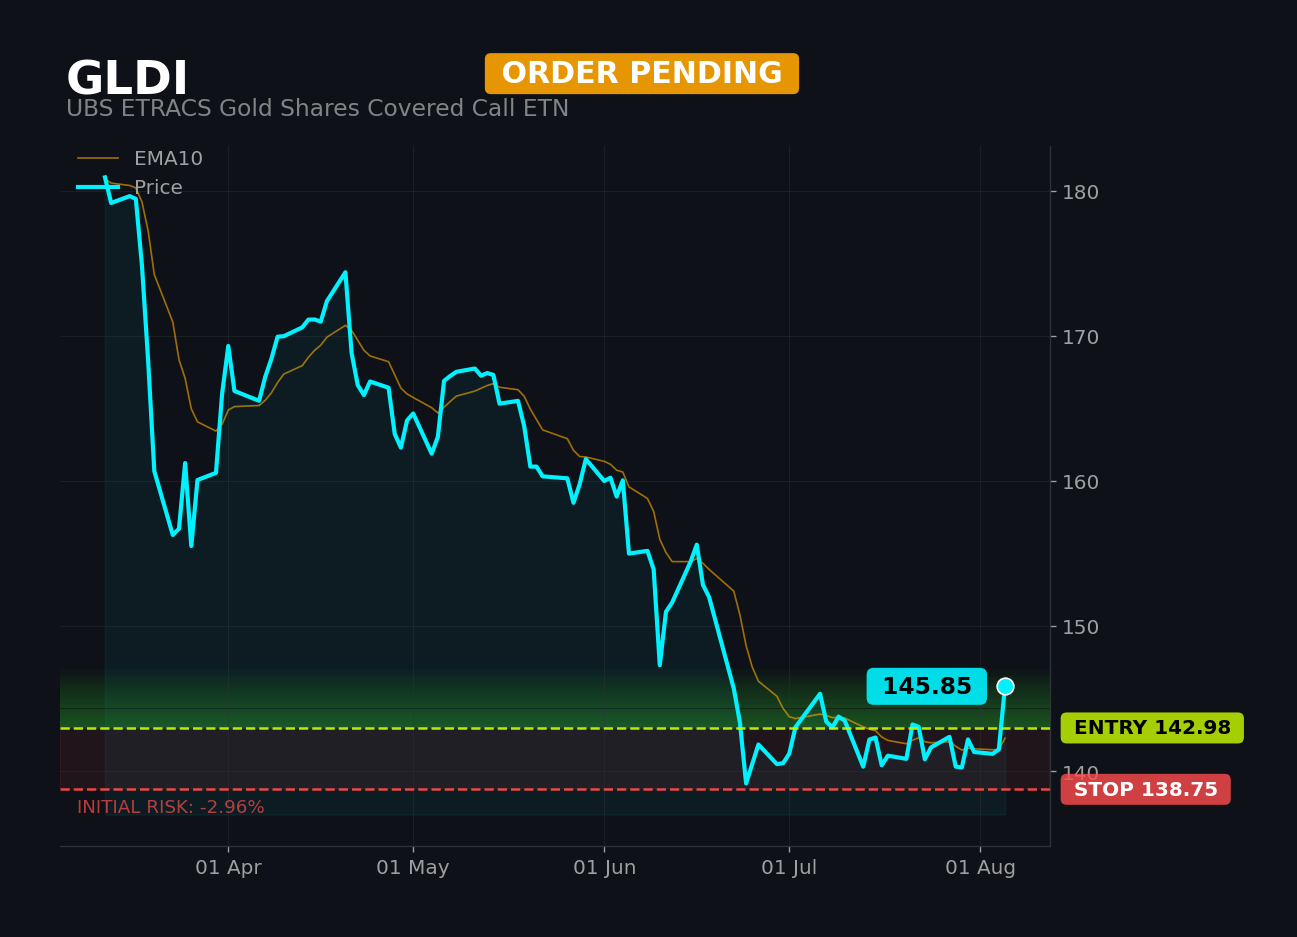Click the 01 Jun date label
The width and height of the screenshot is (1297, 937).
604,868
